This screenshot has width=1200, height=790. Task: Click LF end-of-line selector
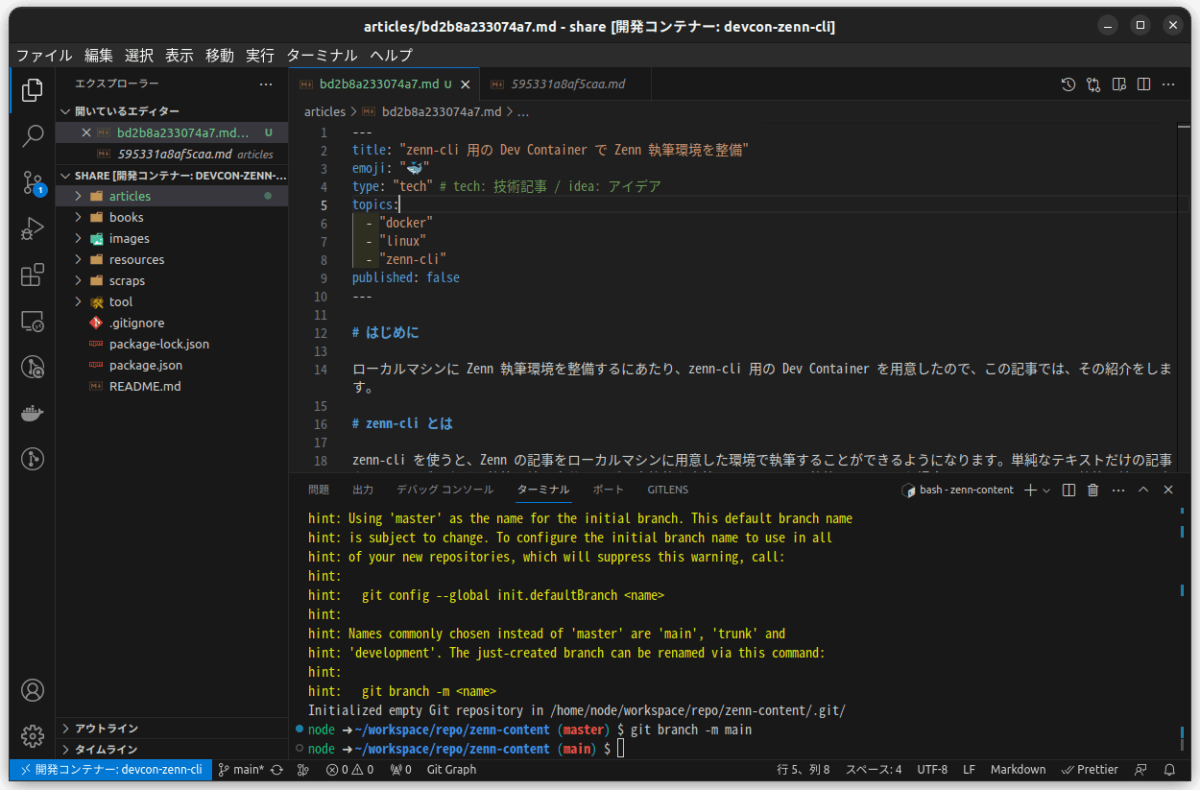point(969,770)
